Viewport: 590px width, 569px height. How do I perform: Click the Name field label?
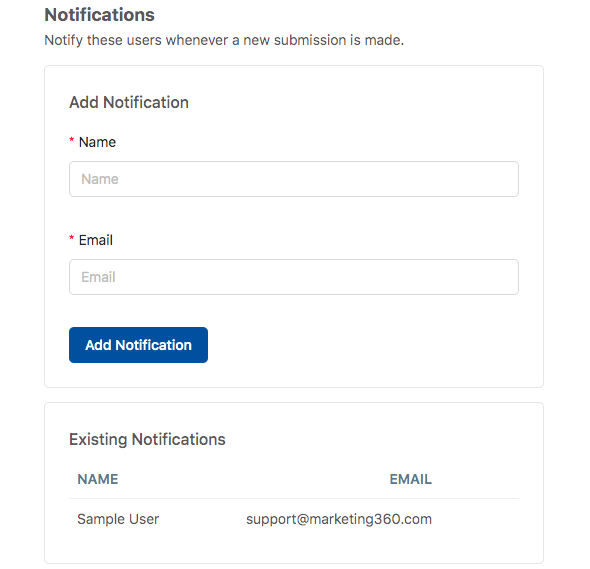(x=97, y=142)
